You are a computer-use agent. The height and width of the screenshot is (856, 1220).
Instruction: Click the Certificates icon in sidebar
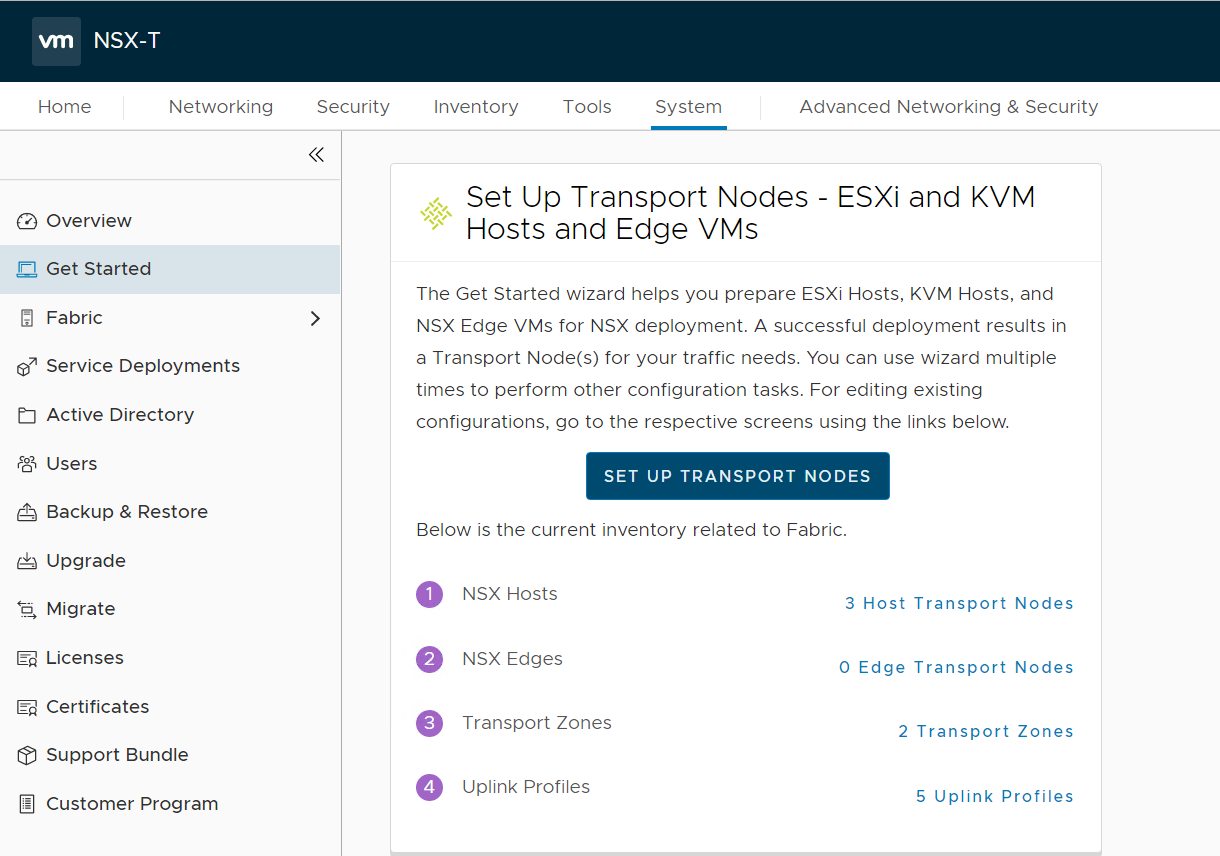[27, 707]
